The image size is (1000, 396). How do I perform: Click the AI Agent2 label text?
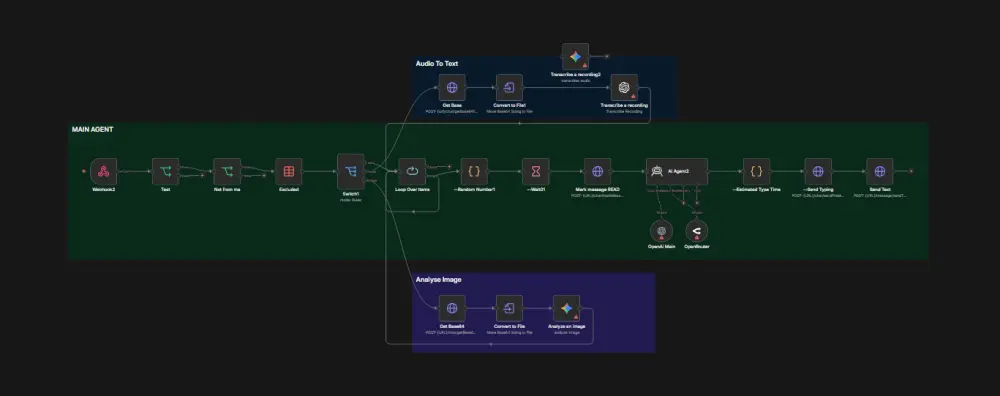click(679, 172)
